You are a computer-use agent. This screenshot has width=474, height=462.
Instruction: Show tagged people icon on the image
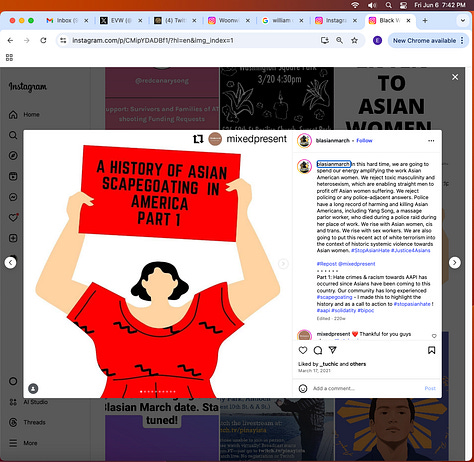pyautogui.click(x=33, y=388)
